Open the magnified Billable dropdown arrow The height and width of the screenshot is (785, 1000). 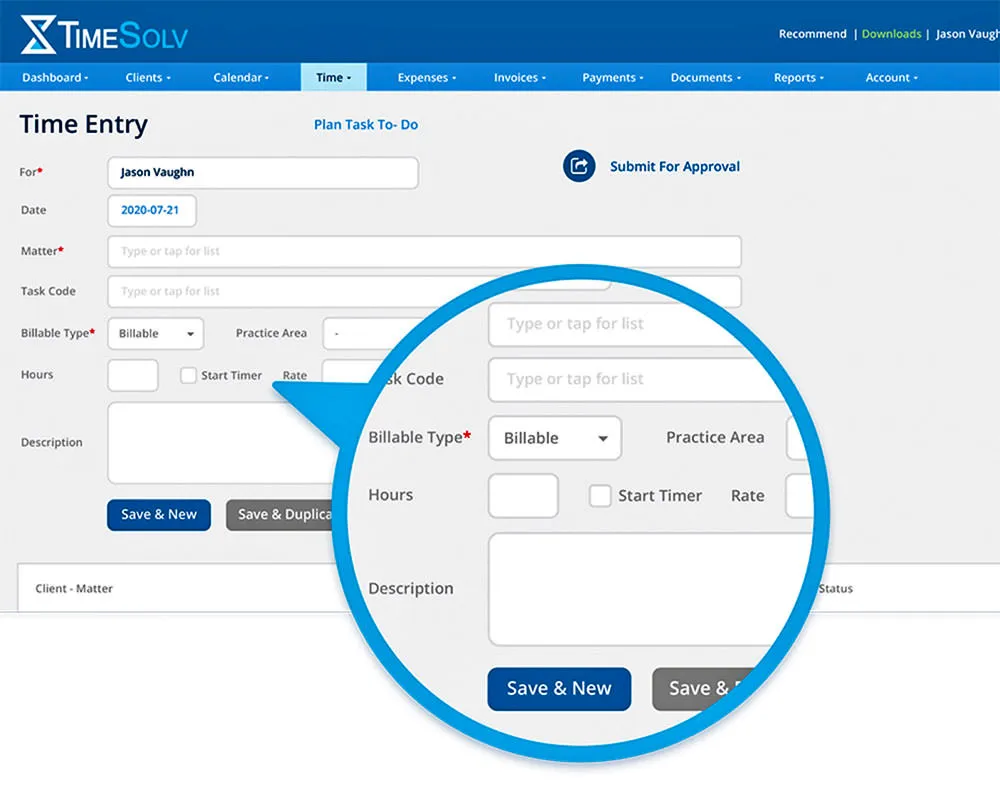602,438
